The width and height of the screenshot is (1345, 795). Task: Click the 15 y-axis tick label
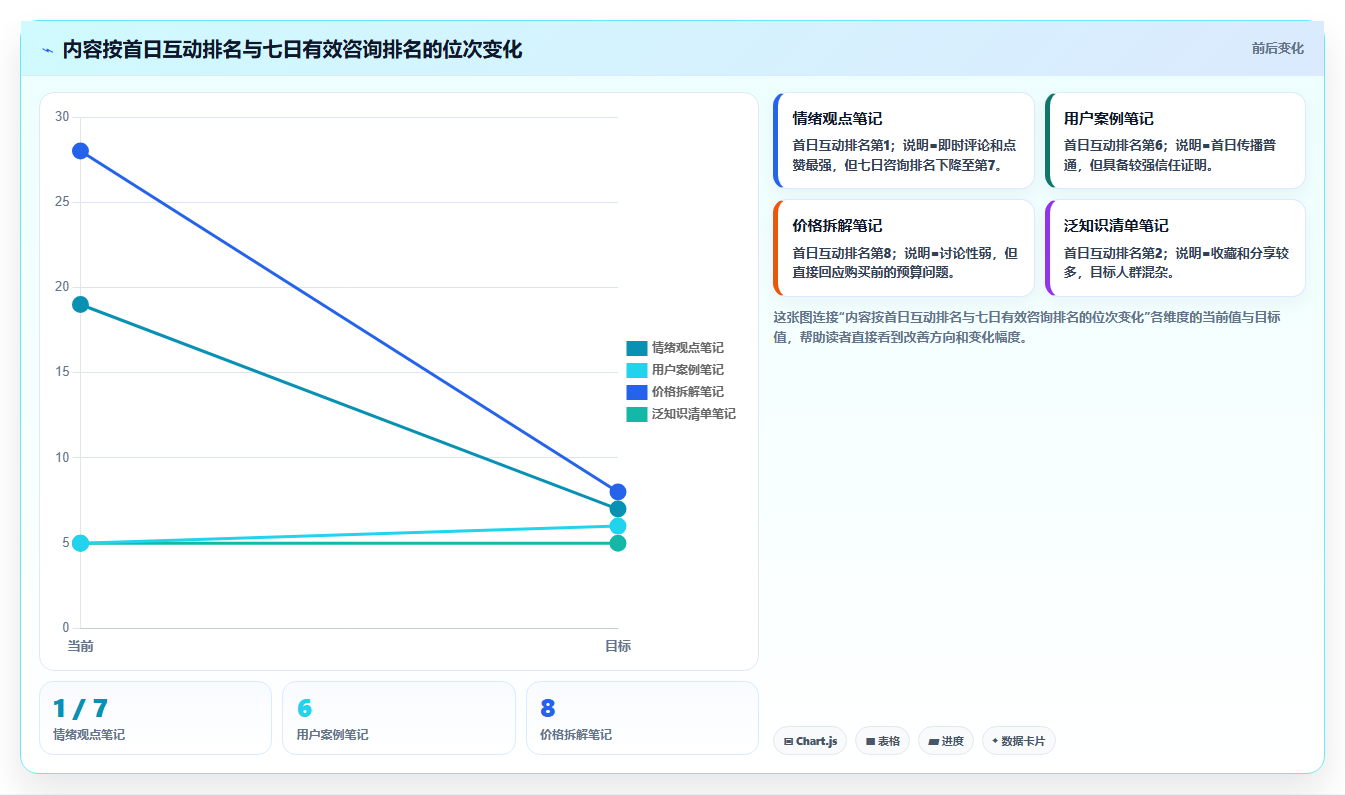click(x=62, y=372)
